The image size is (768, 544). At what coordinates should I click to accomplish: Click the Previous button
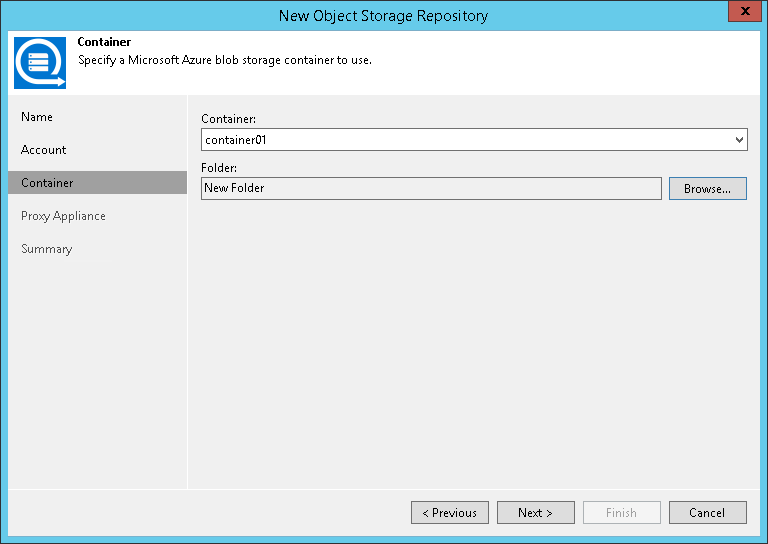450,513
